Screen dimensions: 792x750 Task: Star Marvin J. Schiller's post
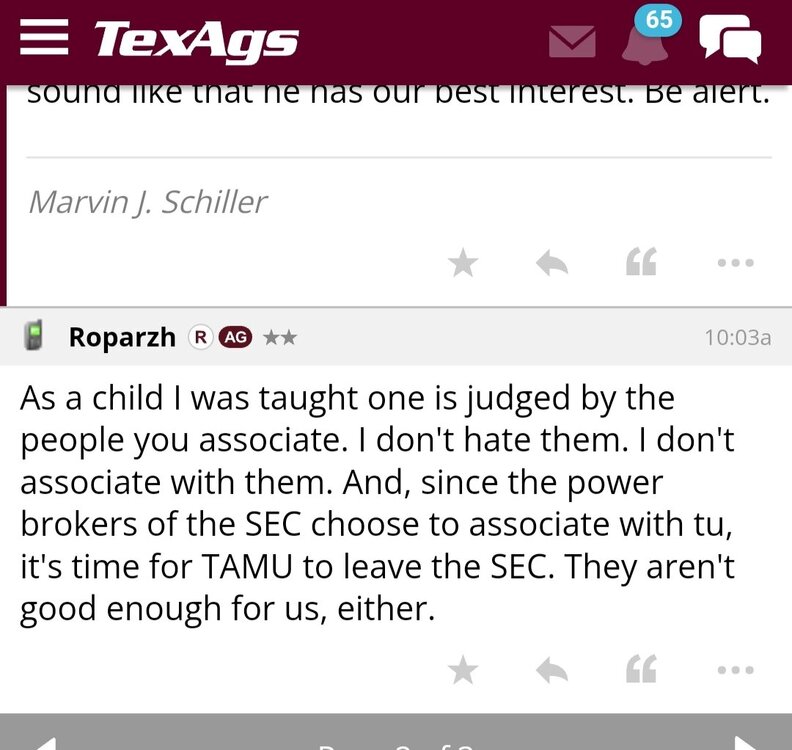(462, 263)
